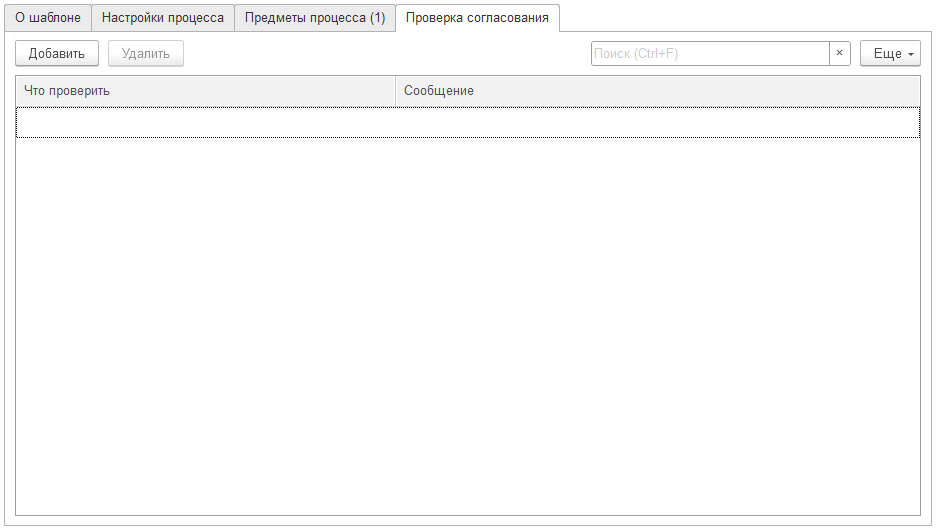Click the Сообщение column header
This screenshot has width=937, height=531.
[439, 91]
